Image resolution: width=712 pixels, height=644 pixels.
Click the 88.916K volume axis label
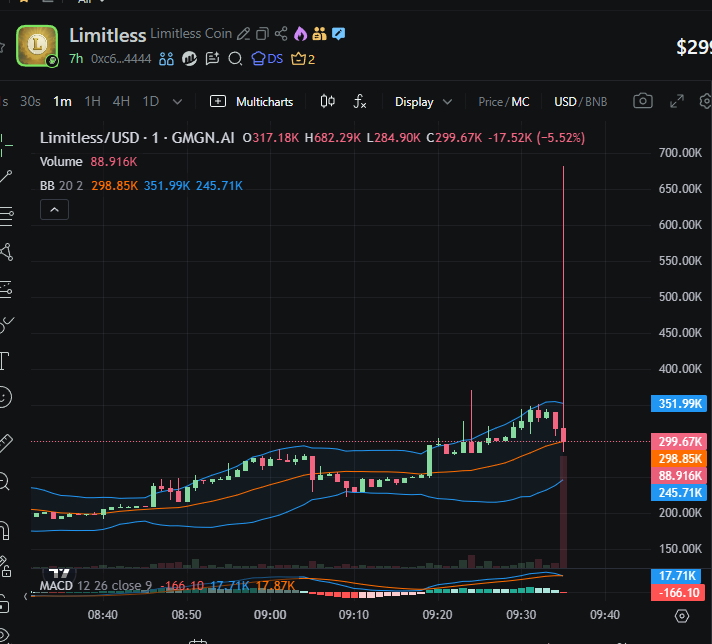point(679,476)
